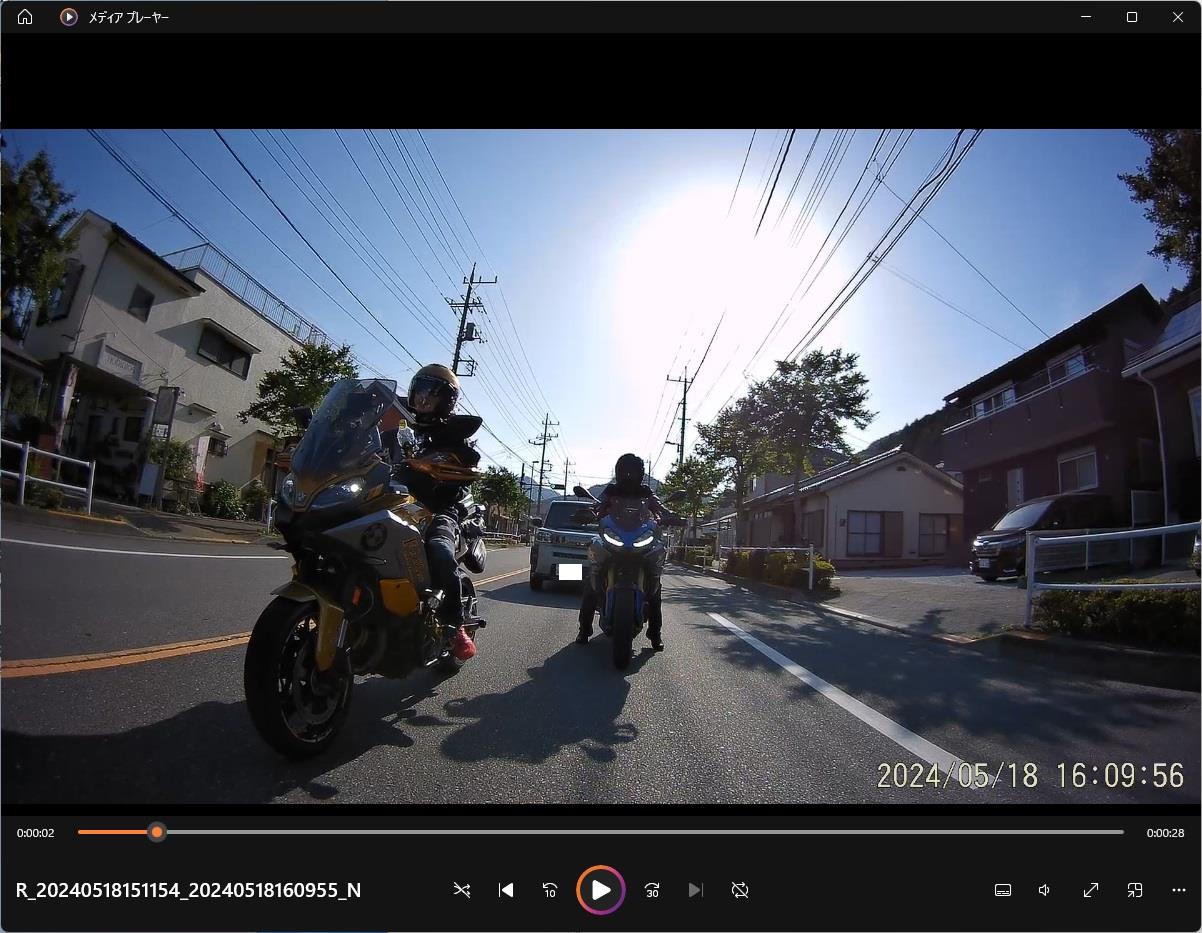Viewport: 1202px width, 933px height.
Task: Click the seek bar handle
Action: click(157, 832)
